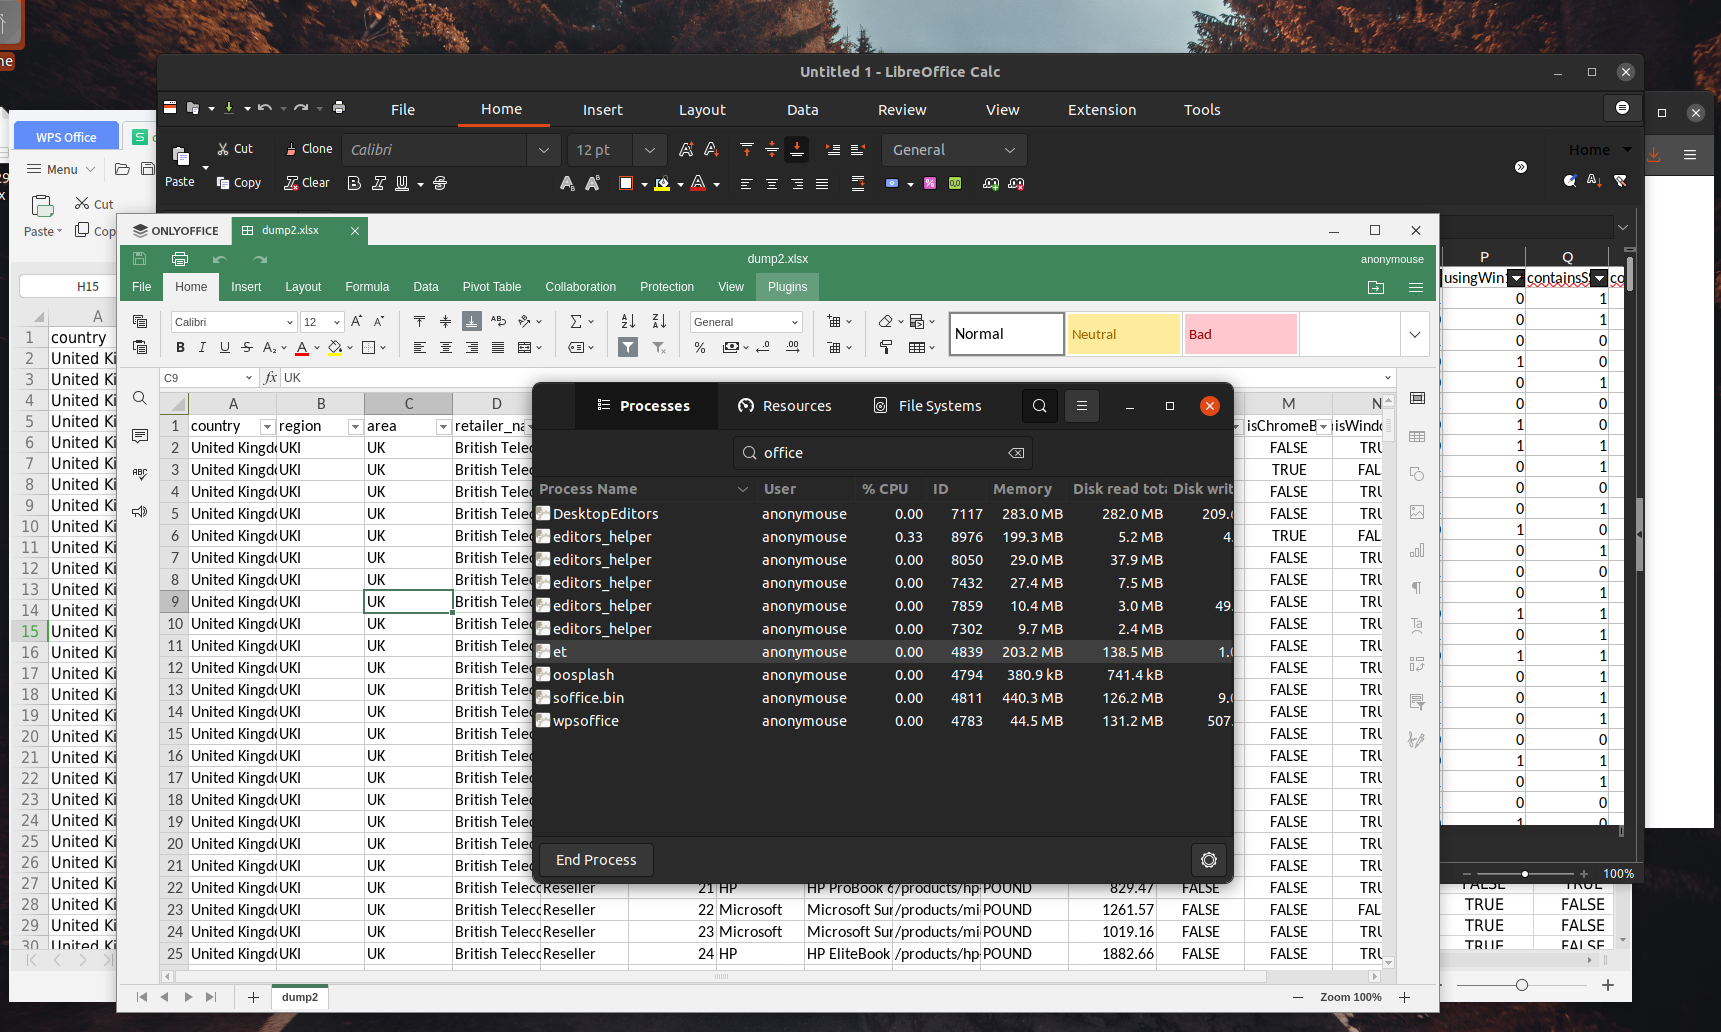Open ONLYOFFICE comments sidebar icon
Viewport: 1721px width, 1032px height.
pos(140,436)
